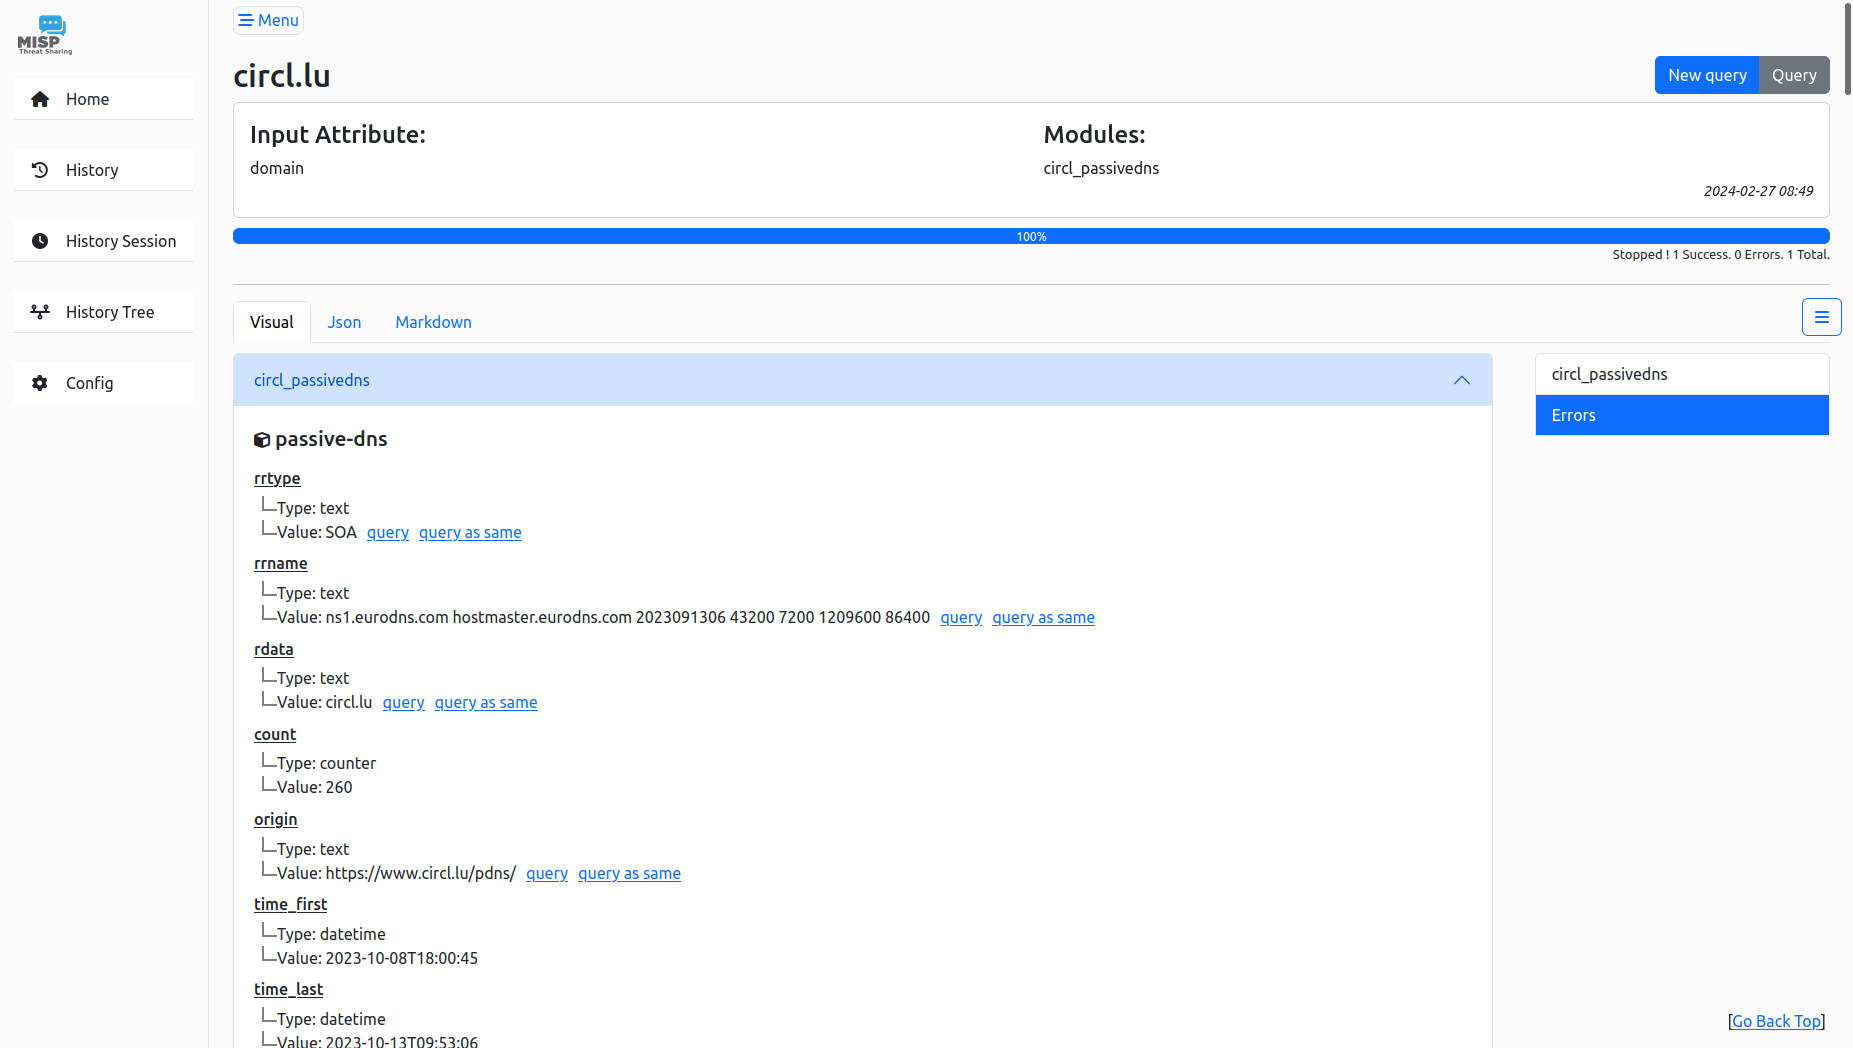Click the Config gear icon
Screen dimensions: 1853x1048
point(40,383)
